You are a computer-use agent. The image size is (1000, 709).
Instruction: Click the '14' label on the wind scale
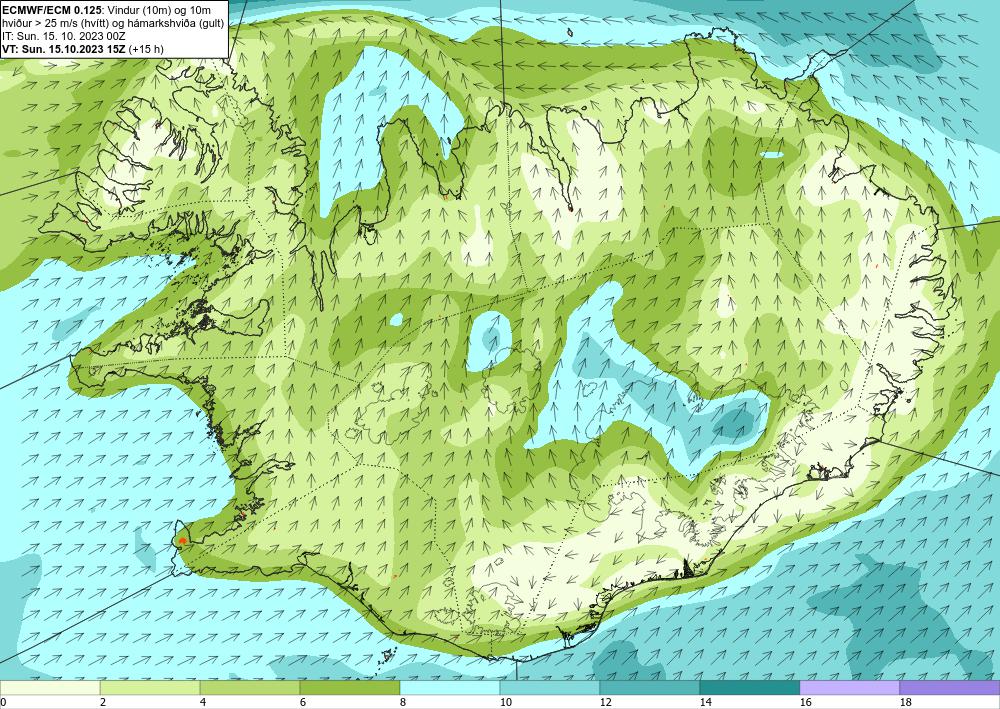point(705,702)
